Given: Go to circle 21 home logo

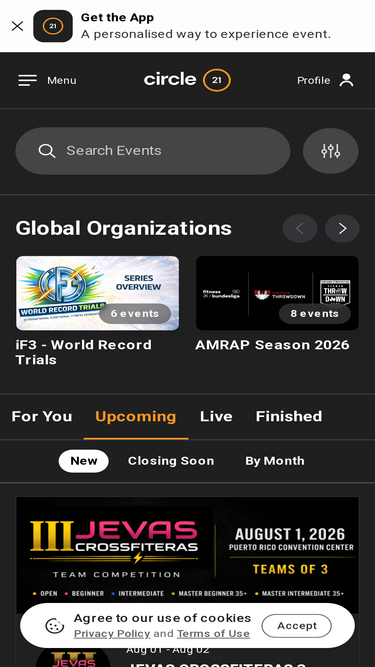Looking at the screenshot, I should point(188,80).
